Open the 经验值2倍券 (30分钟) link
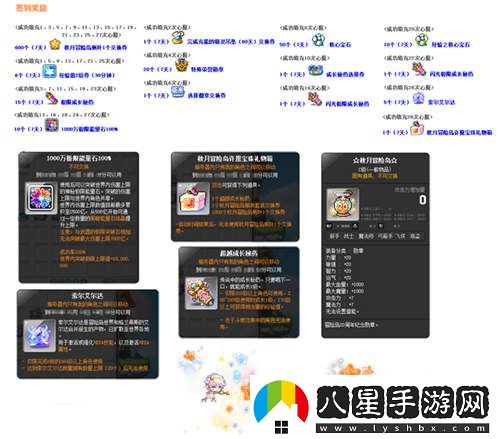 87,75
